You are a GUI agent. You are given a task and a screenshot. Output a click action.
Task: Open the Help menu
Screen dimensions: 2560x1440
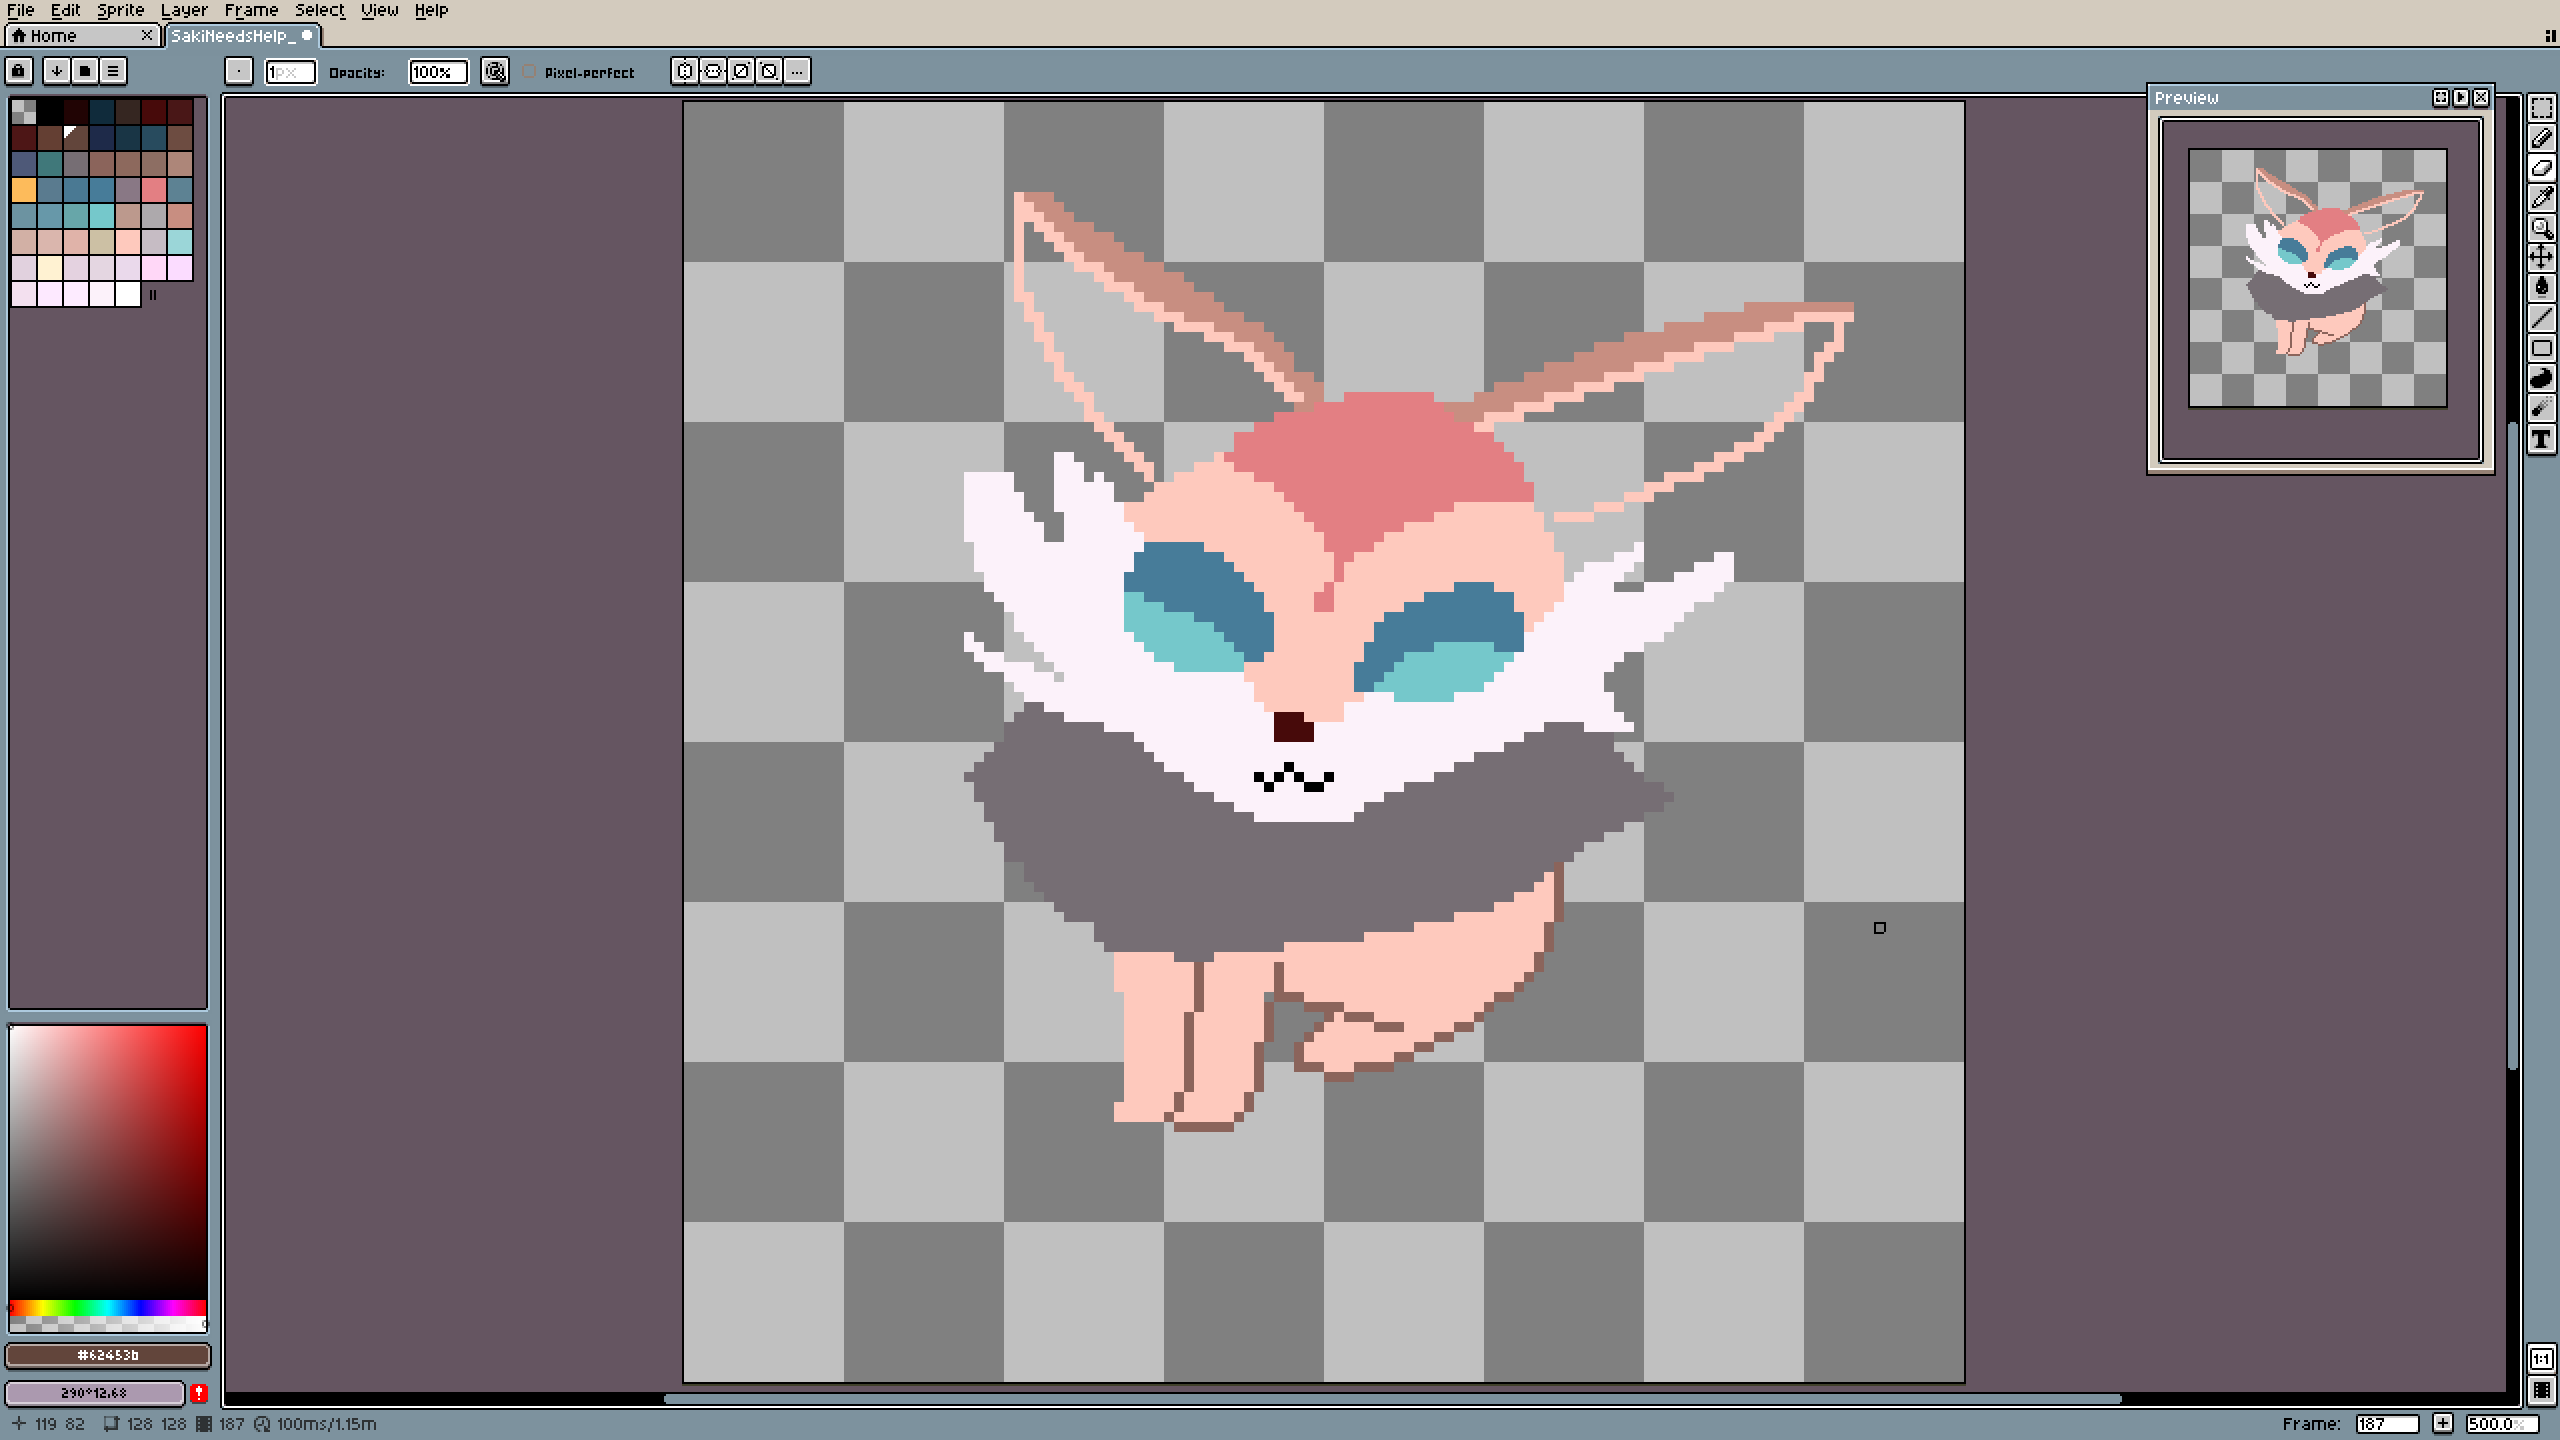tap(432, 10)
